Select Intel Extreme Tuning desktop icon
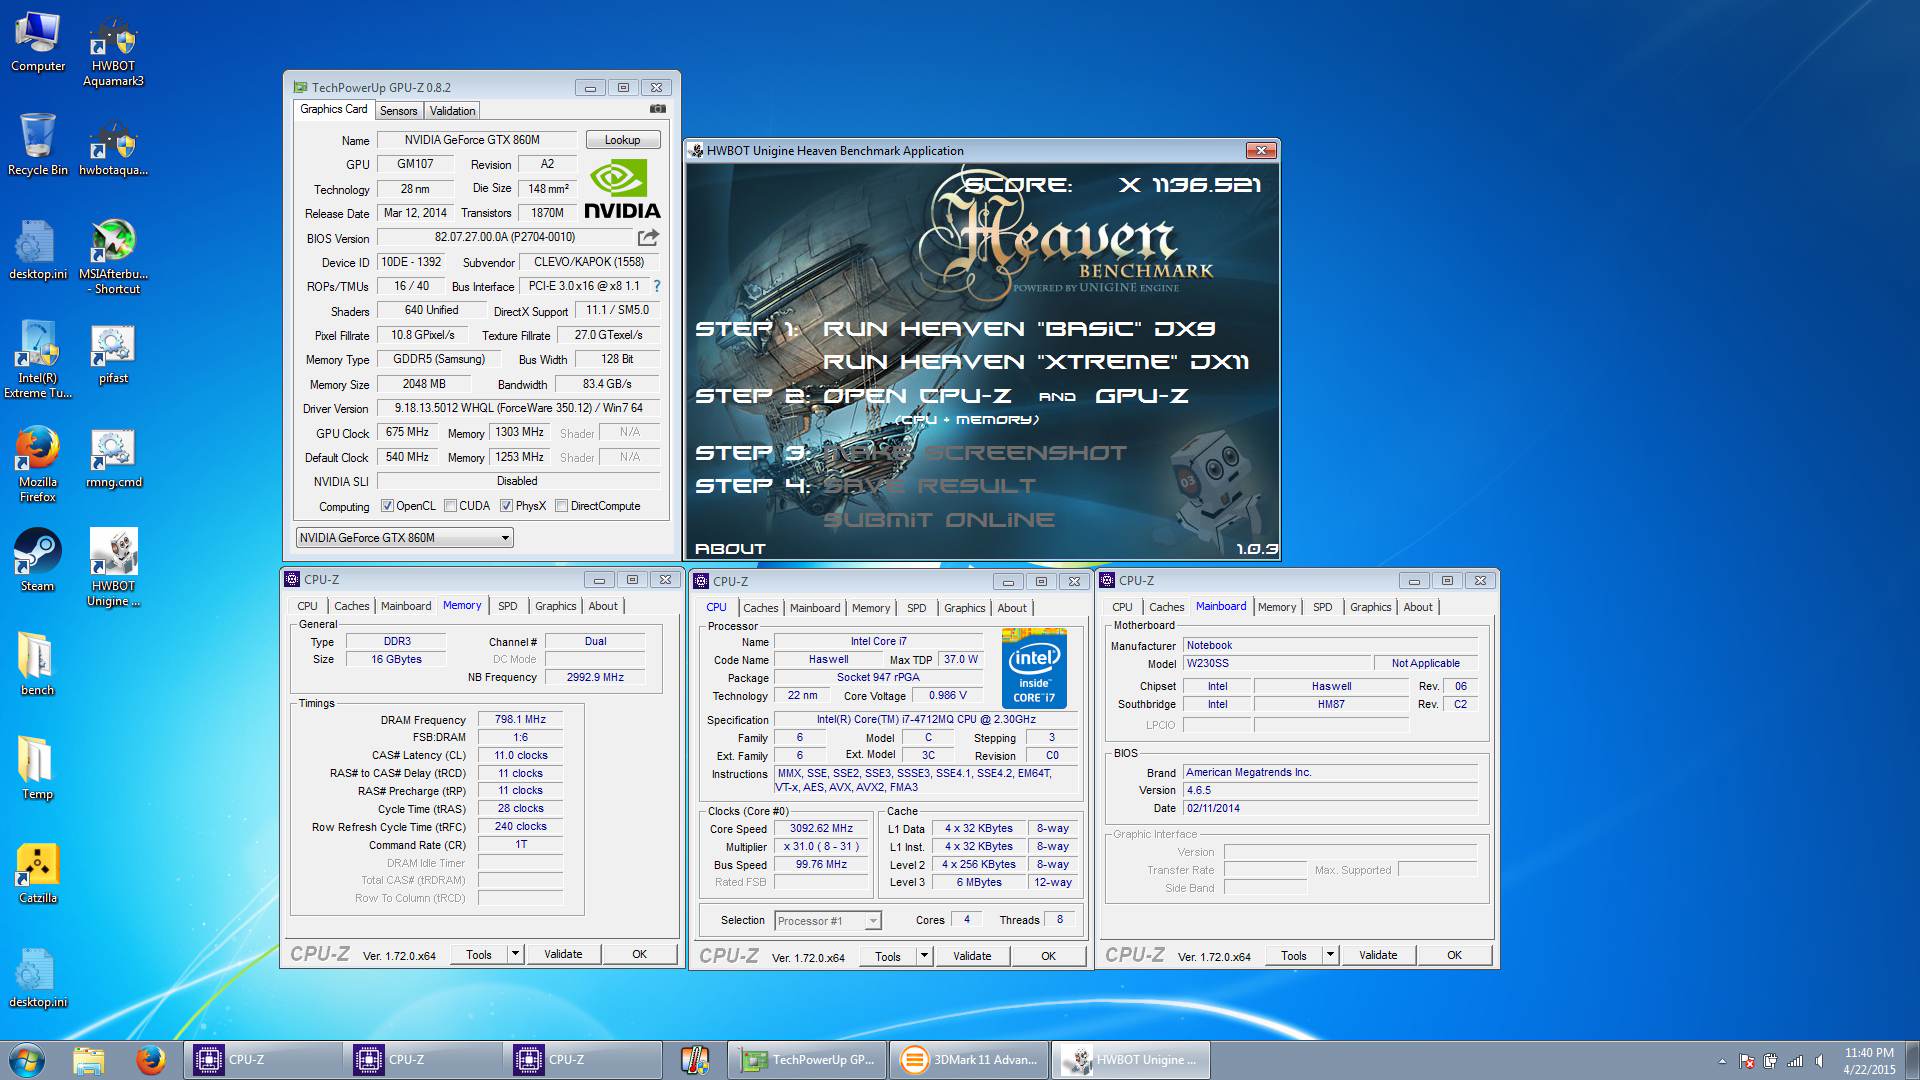Screen dimensions: 1920x1080 click(38, 360)
